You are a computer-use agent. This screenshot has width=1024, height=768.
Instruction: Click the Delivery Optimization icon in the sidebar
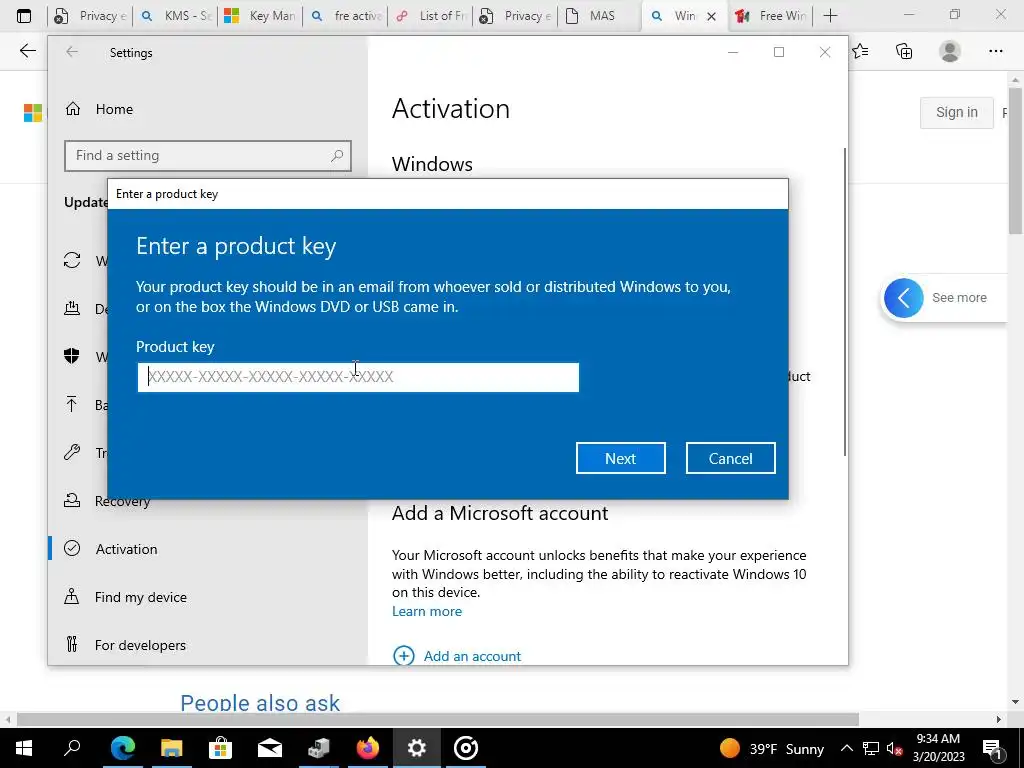(72, 308)
